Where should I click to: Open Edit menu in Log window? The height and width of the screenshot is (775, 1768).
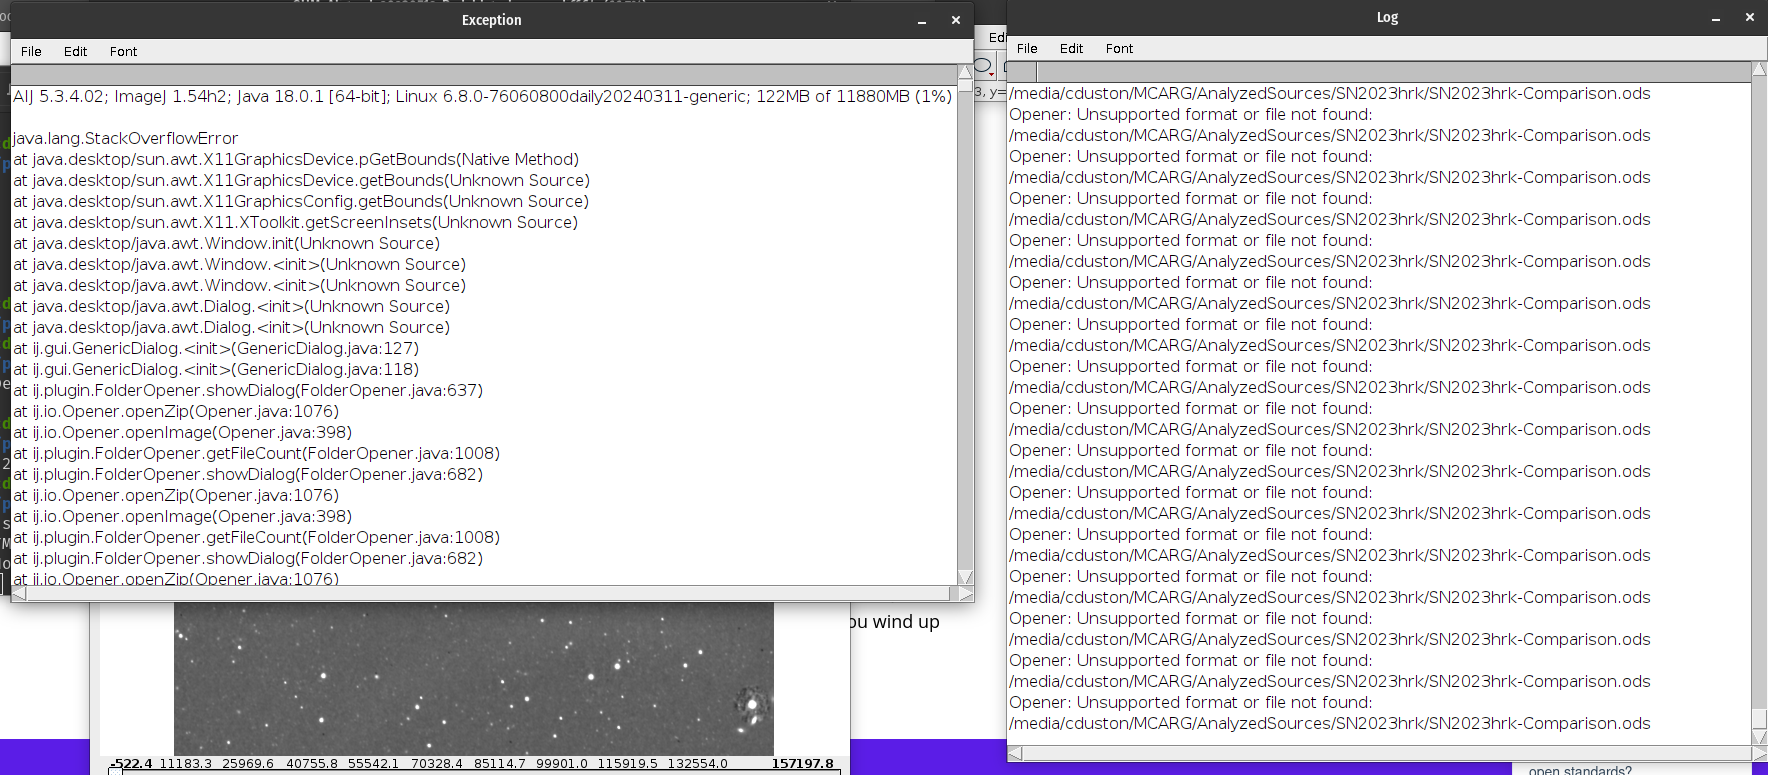tap(1071, 49)
